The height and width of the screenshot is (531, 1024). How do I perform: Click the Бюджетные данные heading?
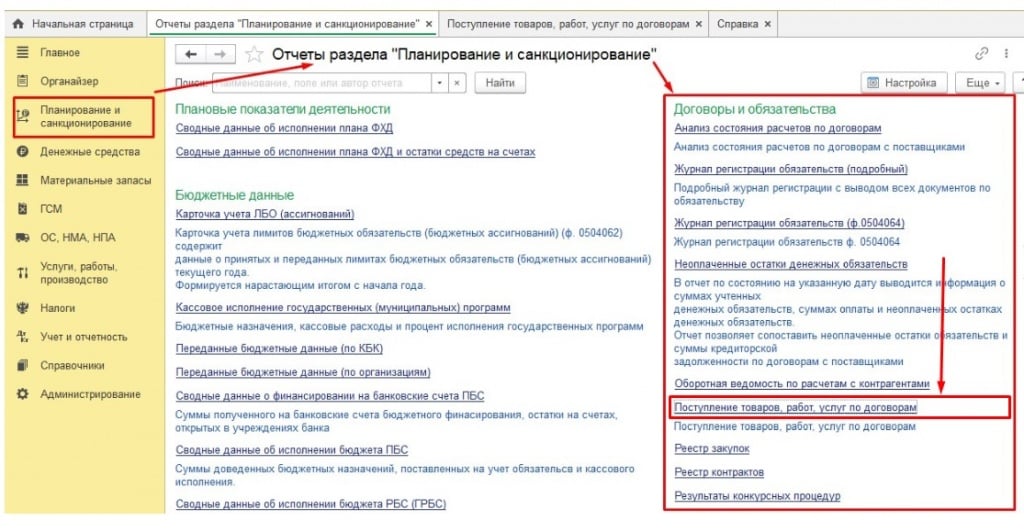point(234,195)
